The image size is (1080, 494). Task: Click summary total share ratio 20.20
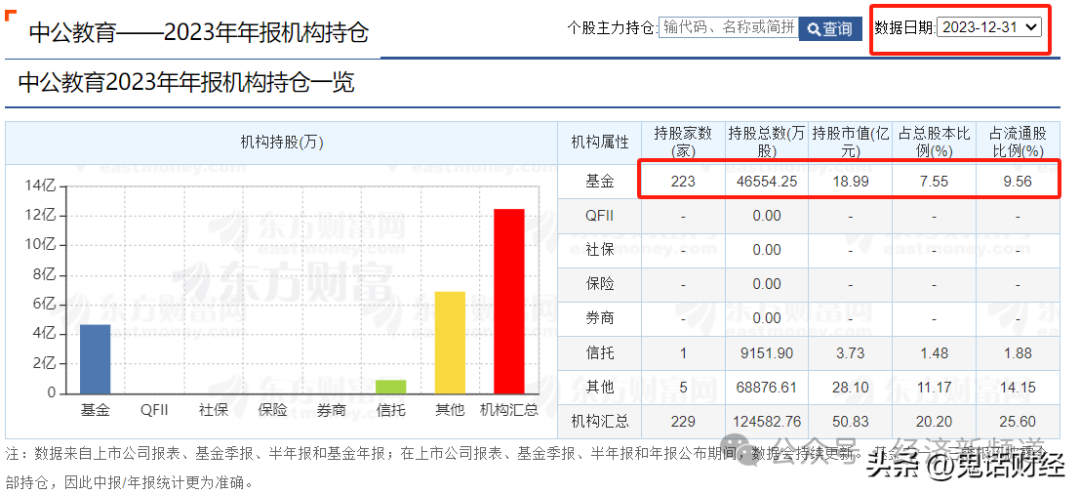(x=934, y=422)
